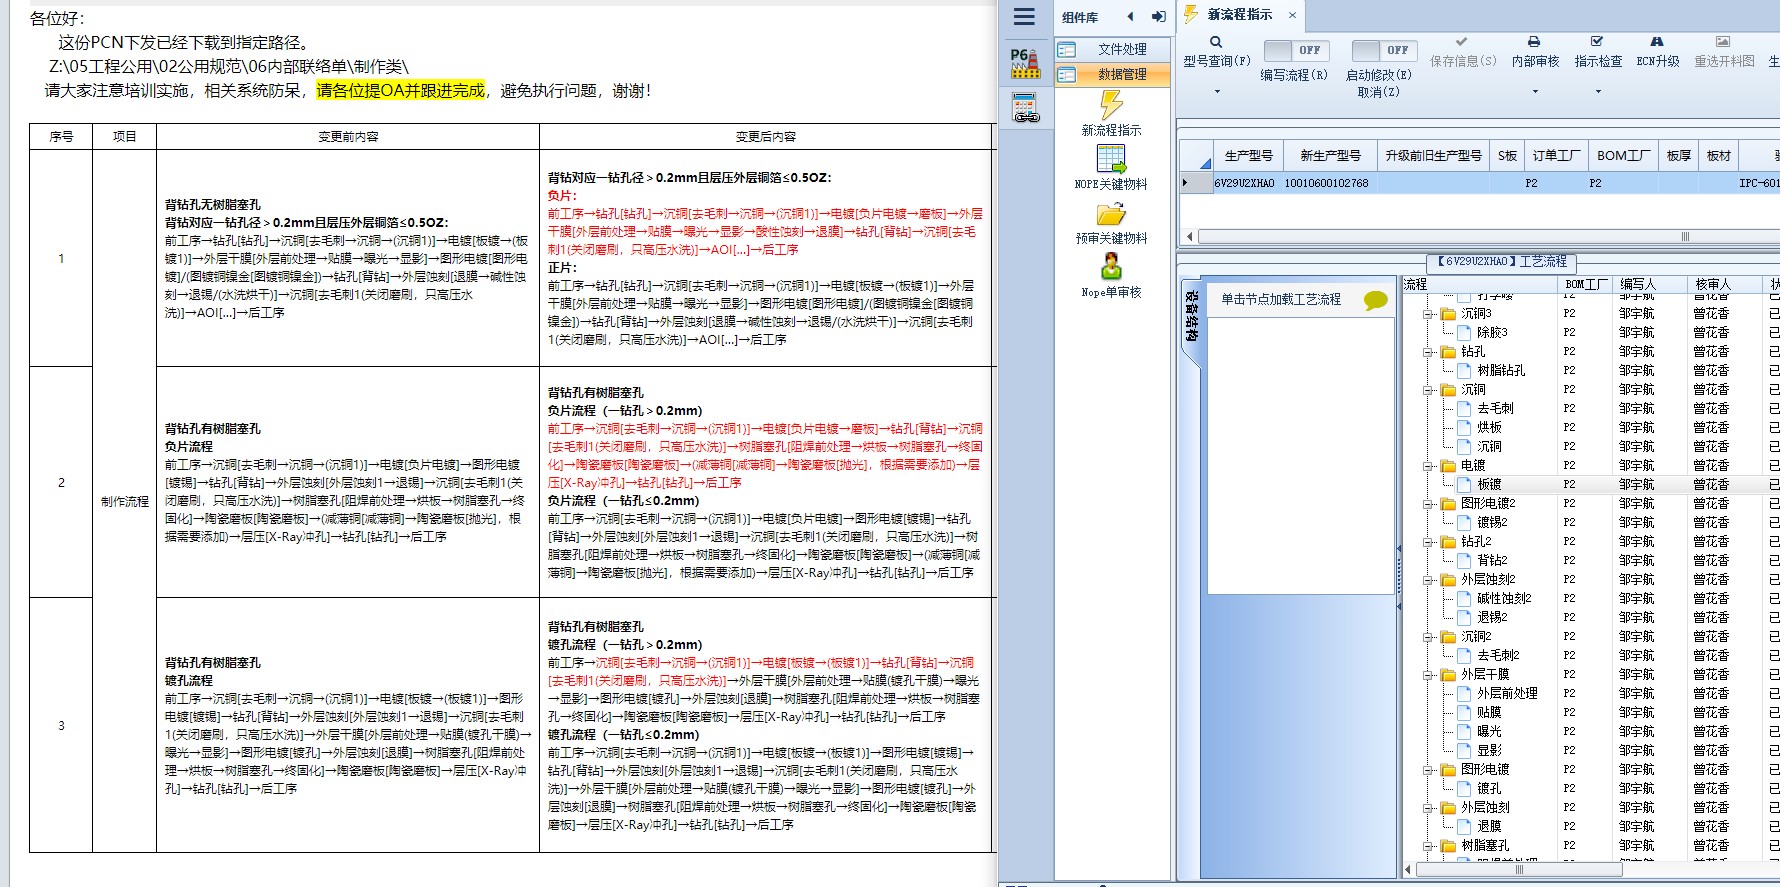Click 型号查询(F) magnifier icon
The width and height of the screenshot is (1780, 887).
pyautogui.click(x=1216, y=42)
